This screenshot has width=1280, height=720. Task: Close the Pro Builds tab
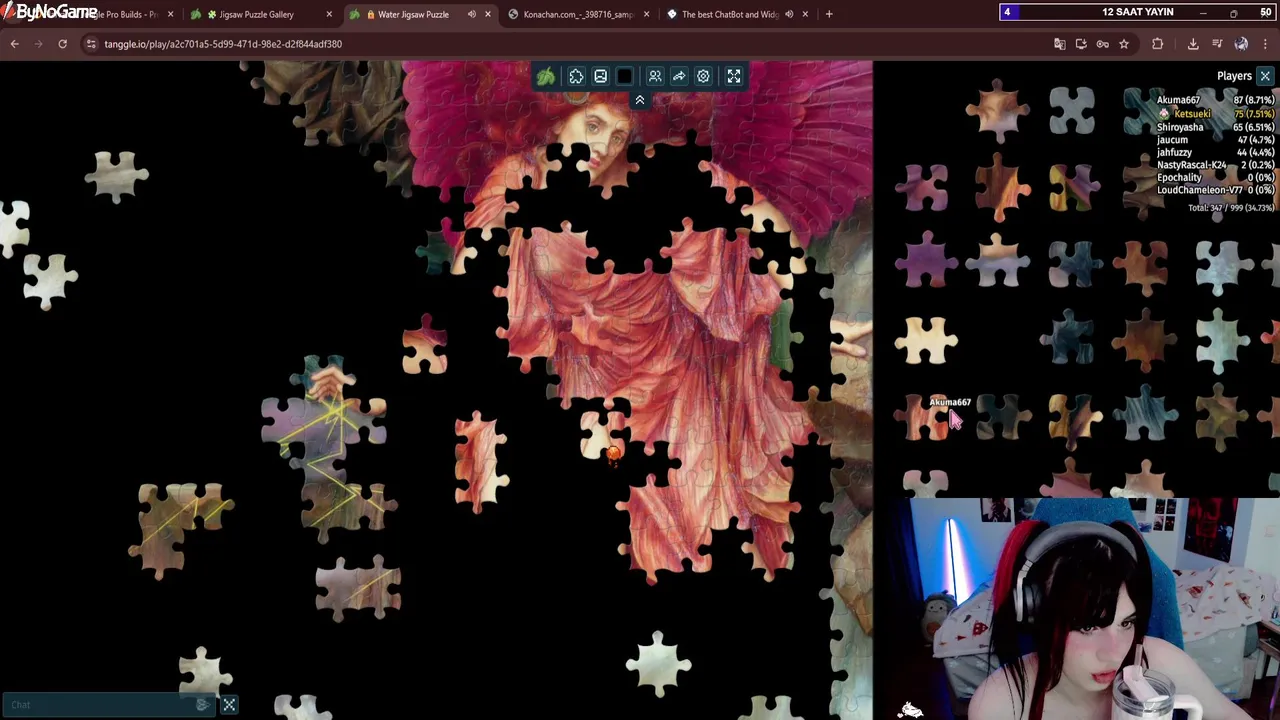(170, 14)
